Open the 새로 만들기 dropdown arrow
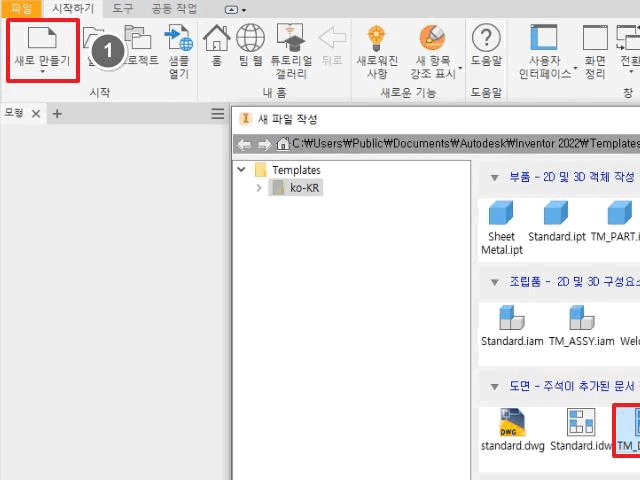 pos(42,72)
